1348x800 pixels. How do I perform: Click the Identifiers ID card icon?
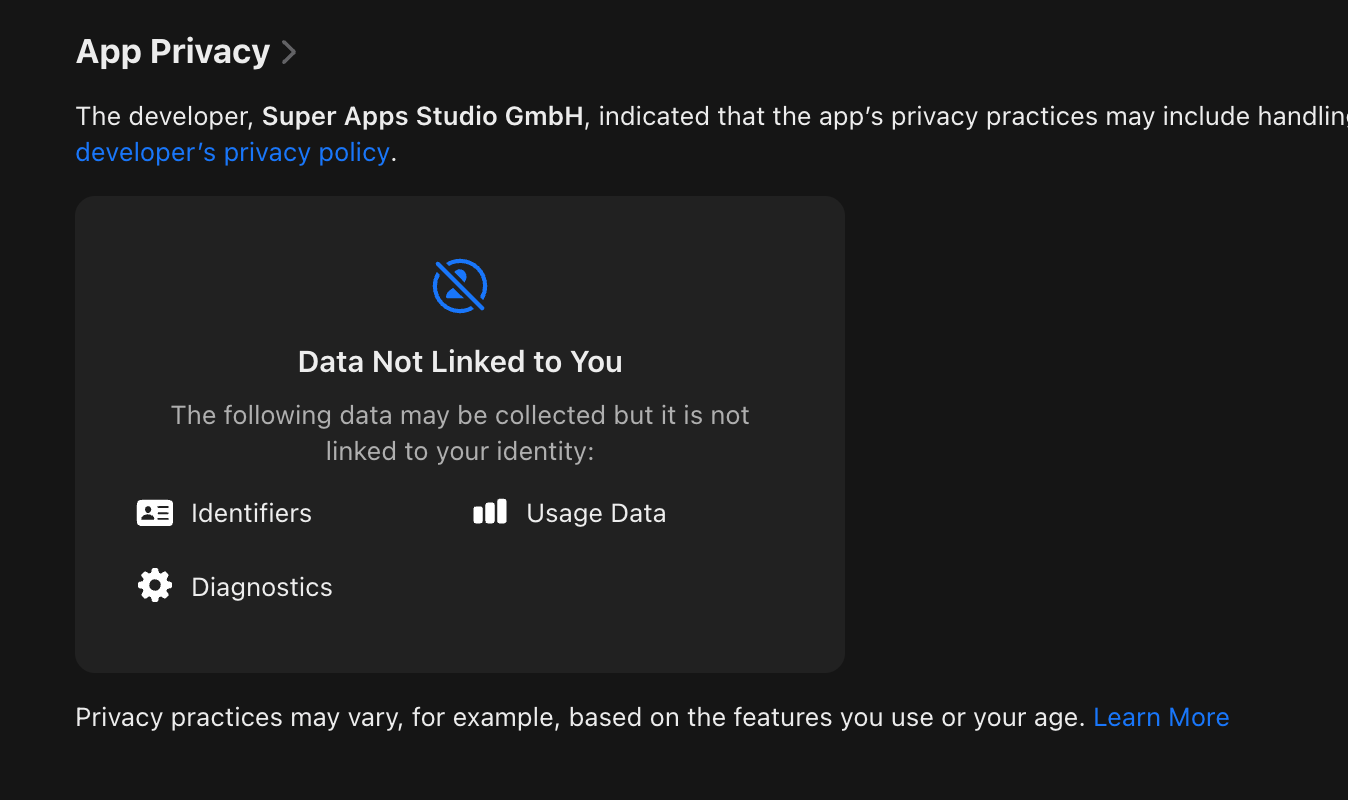155,513
